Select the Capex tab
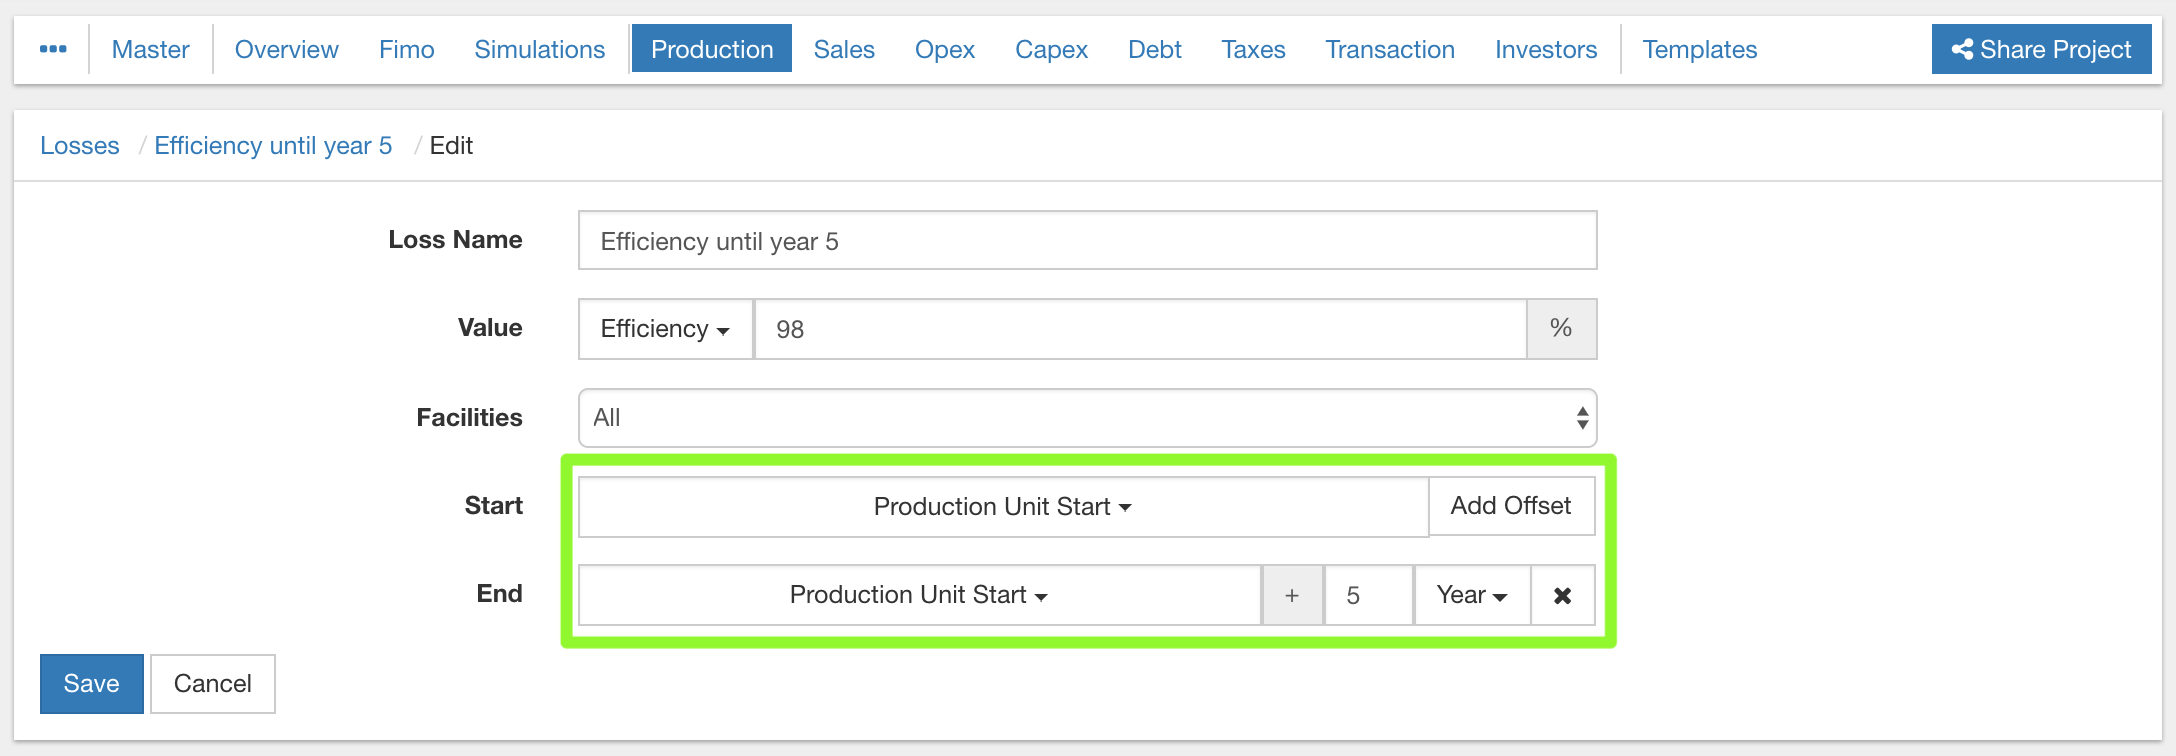This screenshot has height=756, width=2176. [x=1051, y=49]
